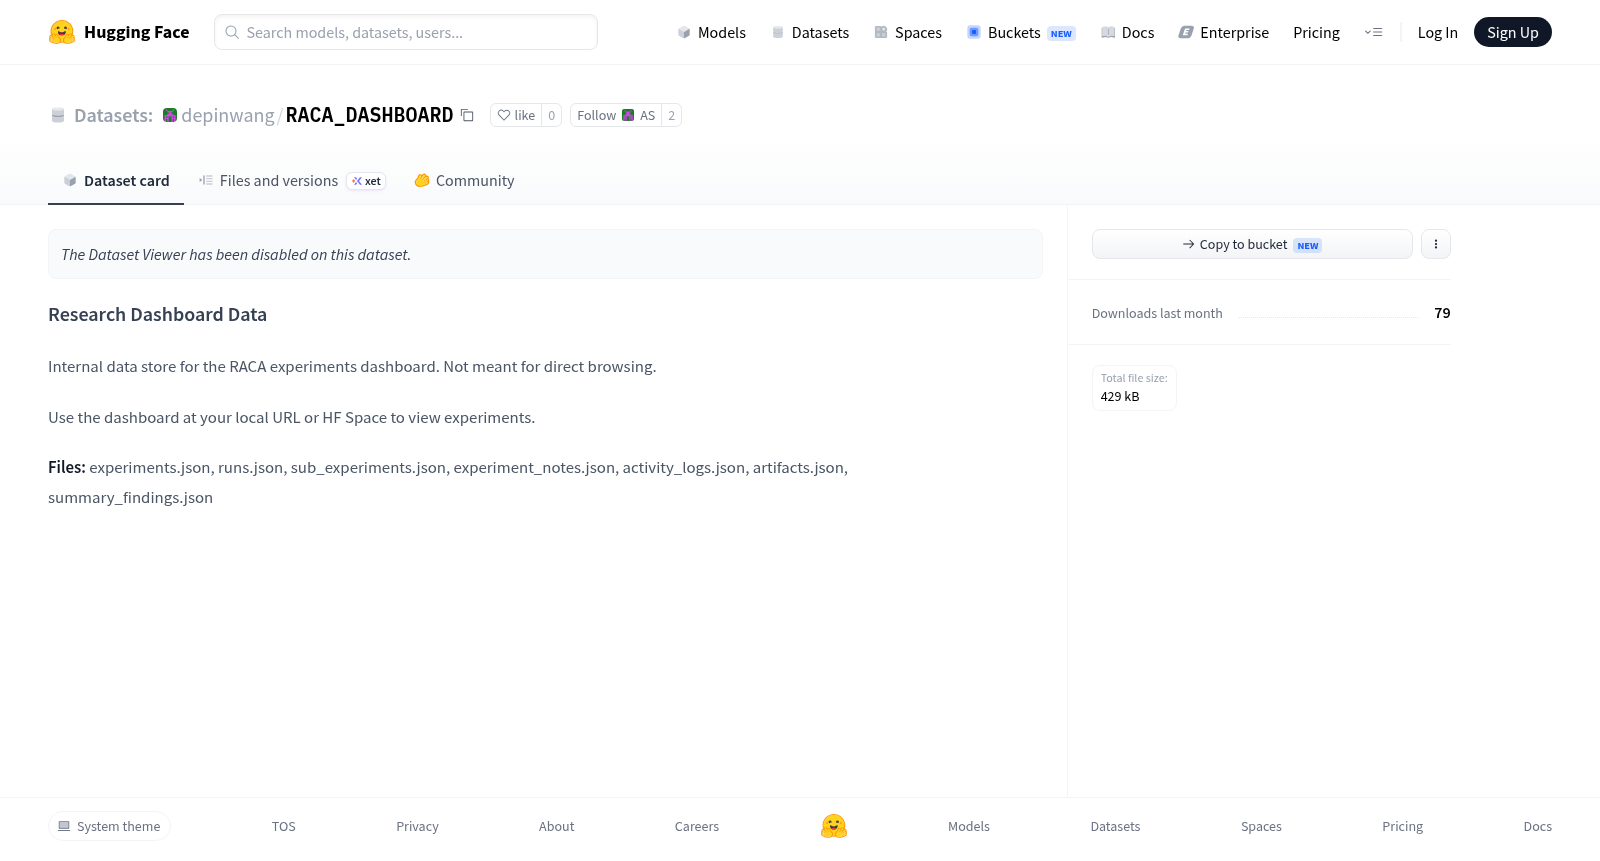
Task: Click the depinwang avatar icon
Action: coord(170,115)
